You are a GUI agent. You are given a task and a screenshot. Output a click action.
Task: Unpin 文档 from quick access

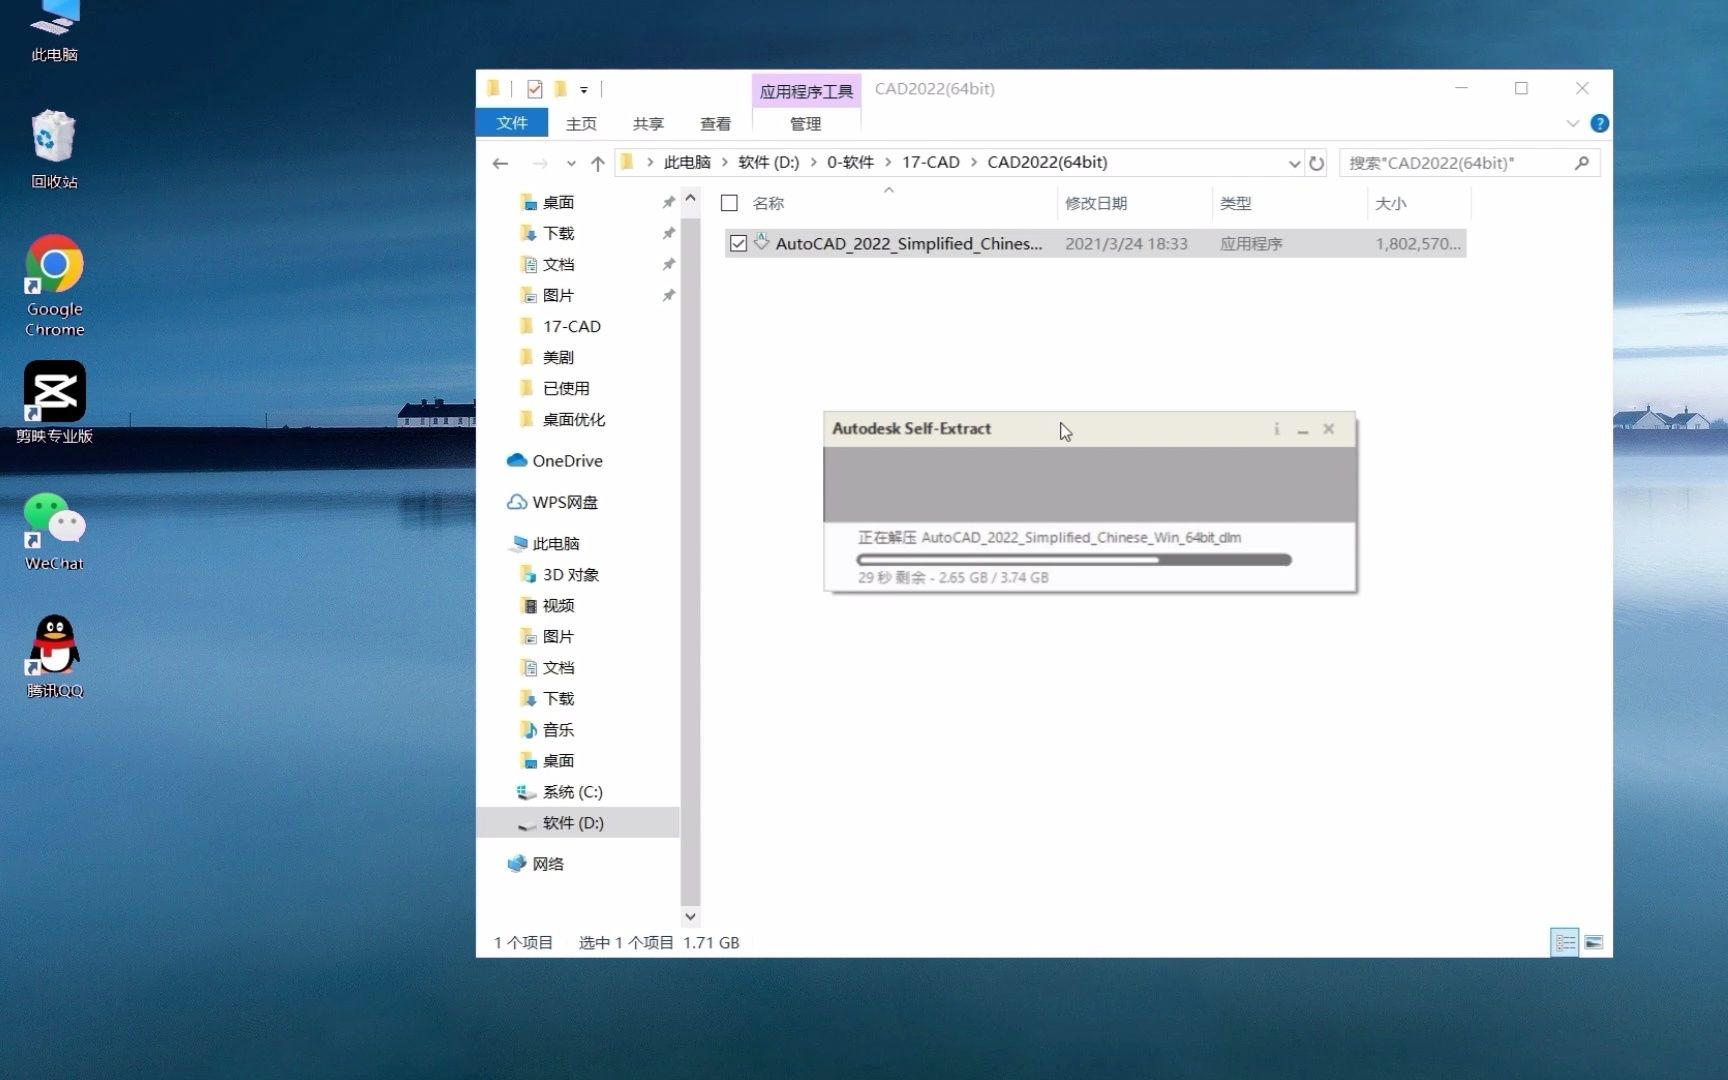click(x=668, y=264)
